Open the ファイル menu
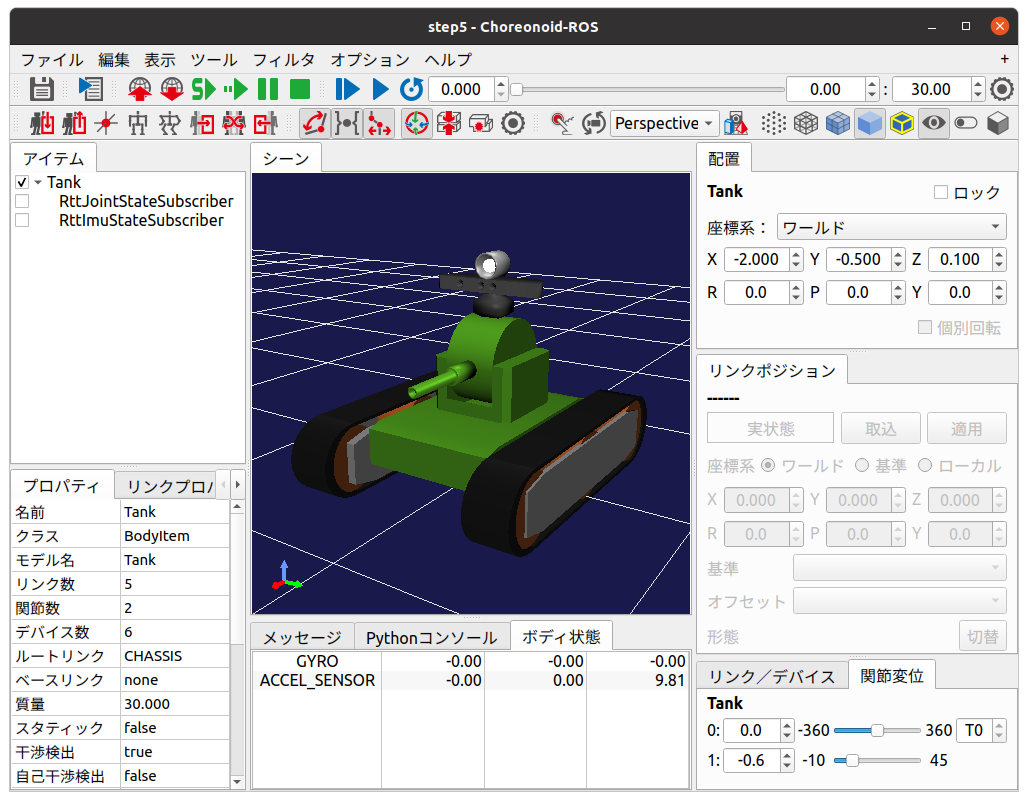The height and width of the screenshot is (801, 1028). coord(52,60)
